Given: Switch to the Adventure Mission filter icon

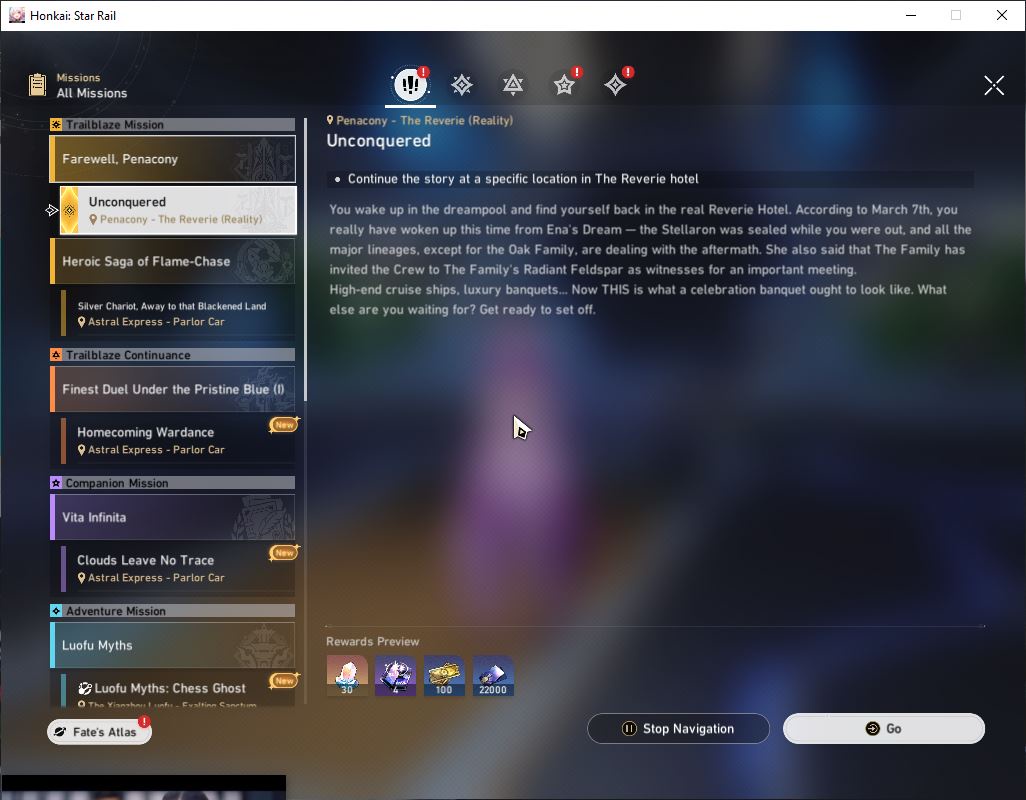Looking at the screenshot, I should point(615,84).
